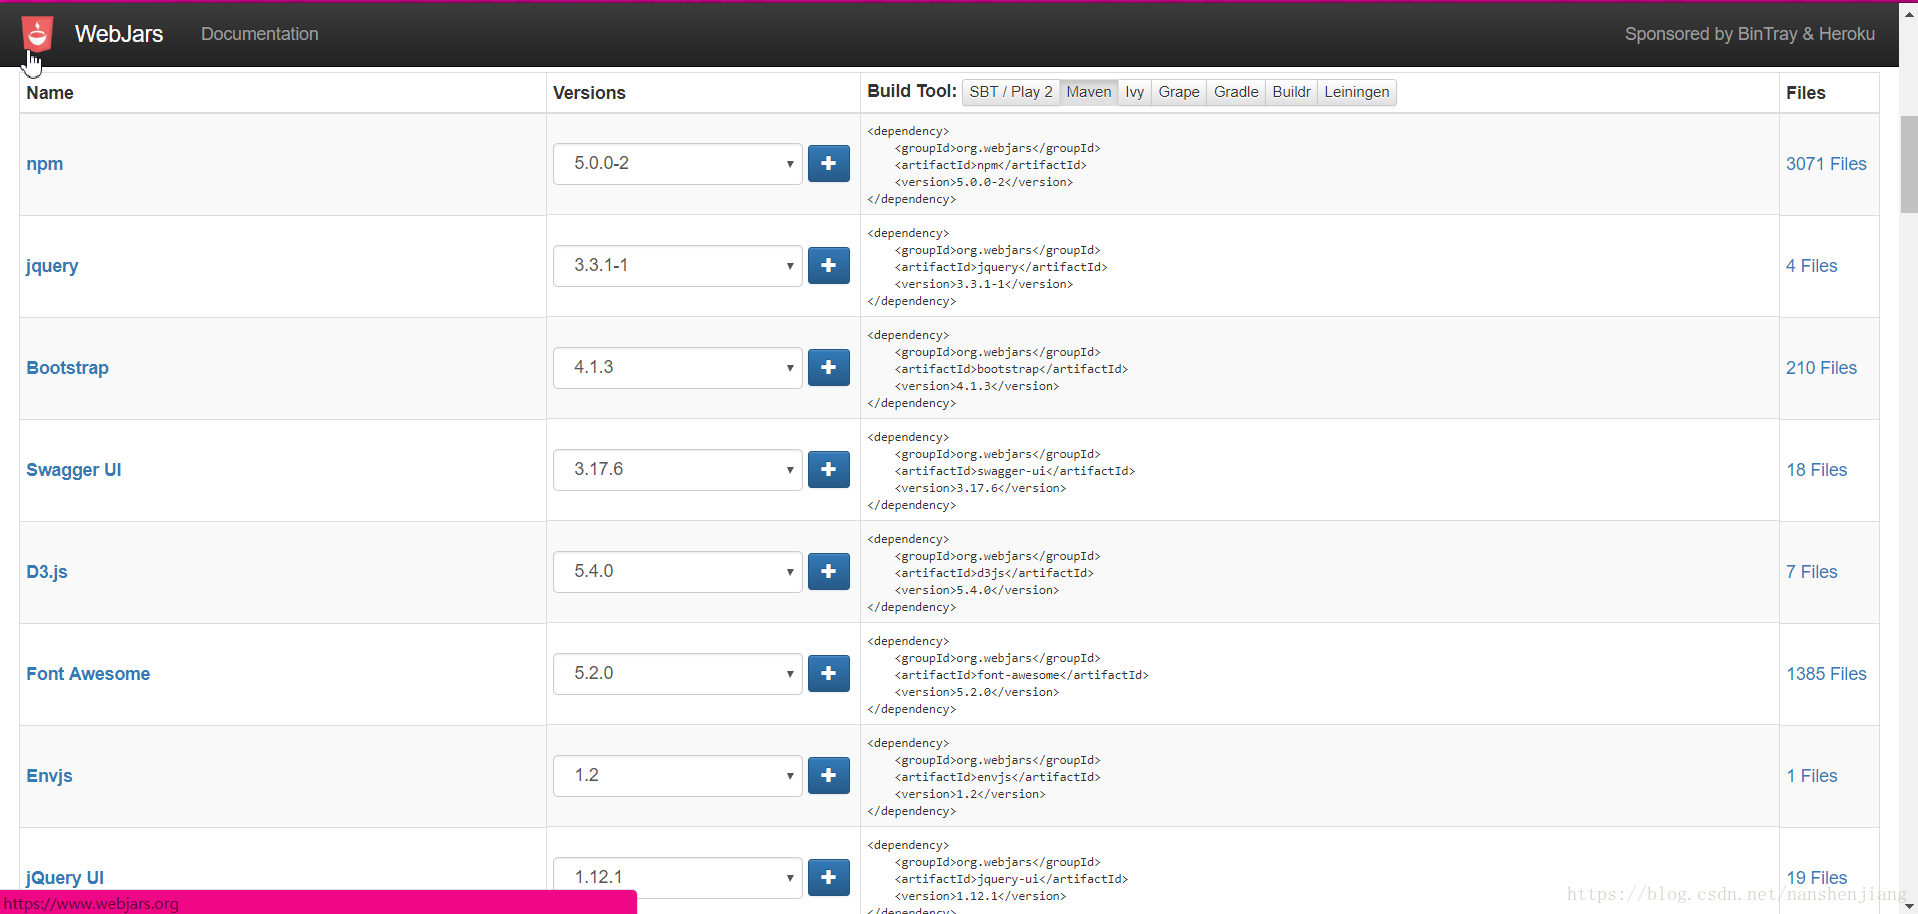1918x914 pixels.
Task: Expand the Envjs version selector 1.2
Action: pos(678,776)
